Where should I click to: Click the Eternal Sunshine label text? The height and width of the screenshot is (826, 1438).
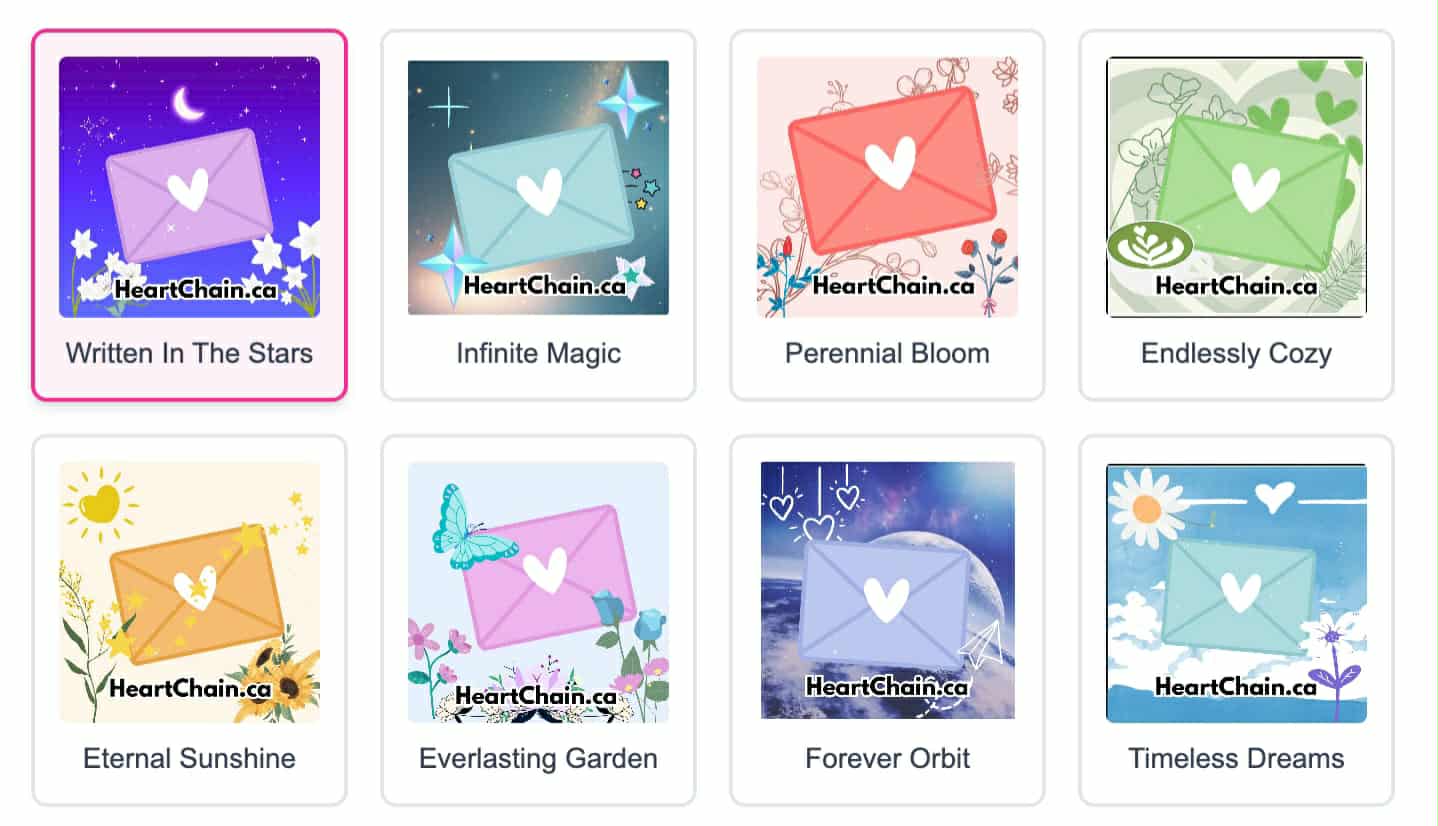pyautogui.click(x=189, y=758)
